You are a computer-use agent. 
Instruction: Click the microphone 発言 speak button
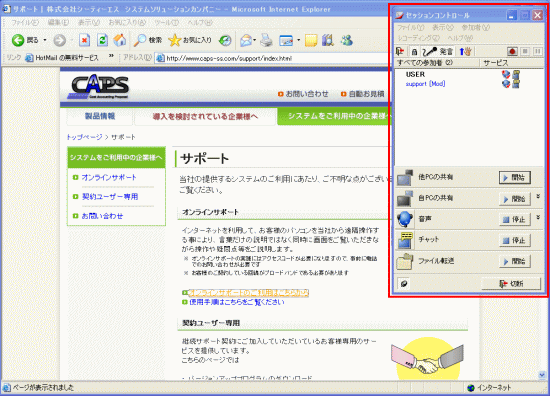tap(437, 52)
